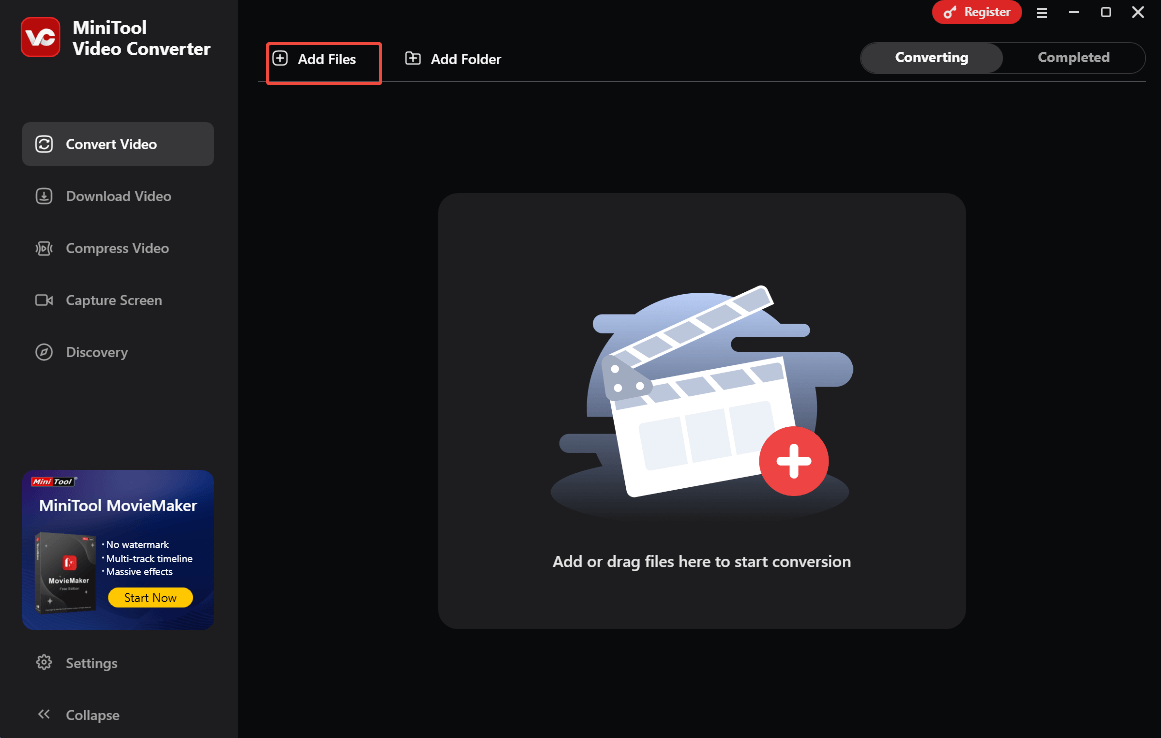1161x738 pixels.
Task: Click the Settings gear icon
Action: (44, 662)
